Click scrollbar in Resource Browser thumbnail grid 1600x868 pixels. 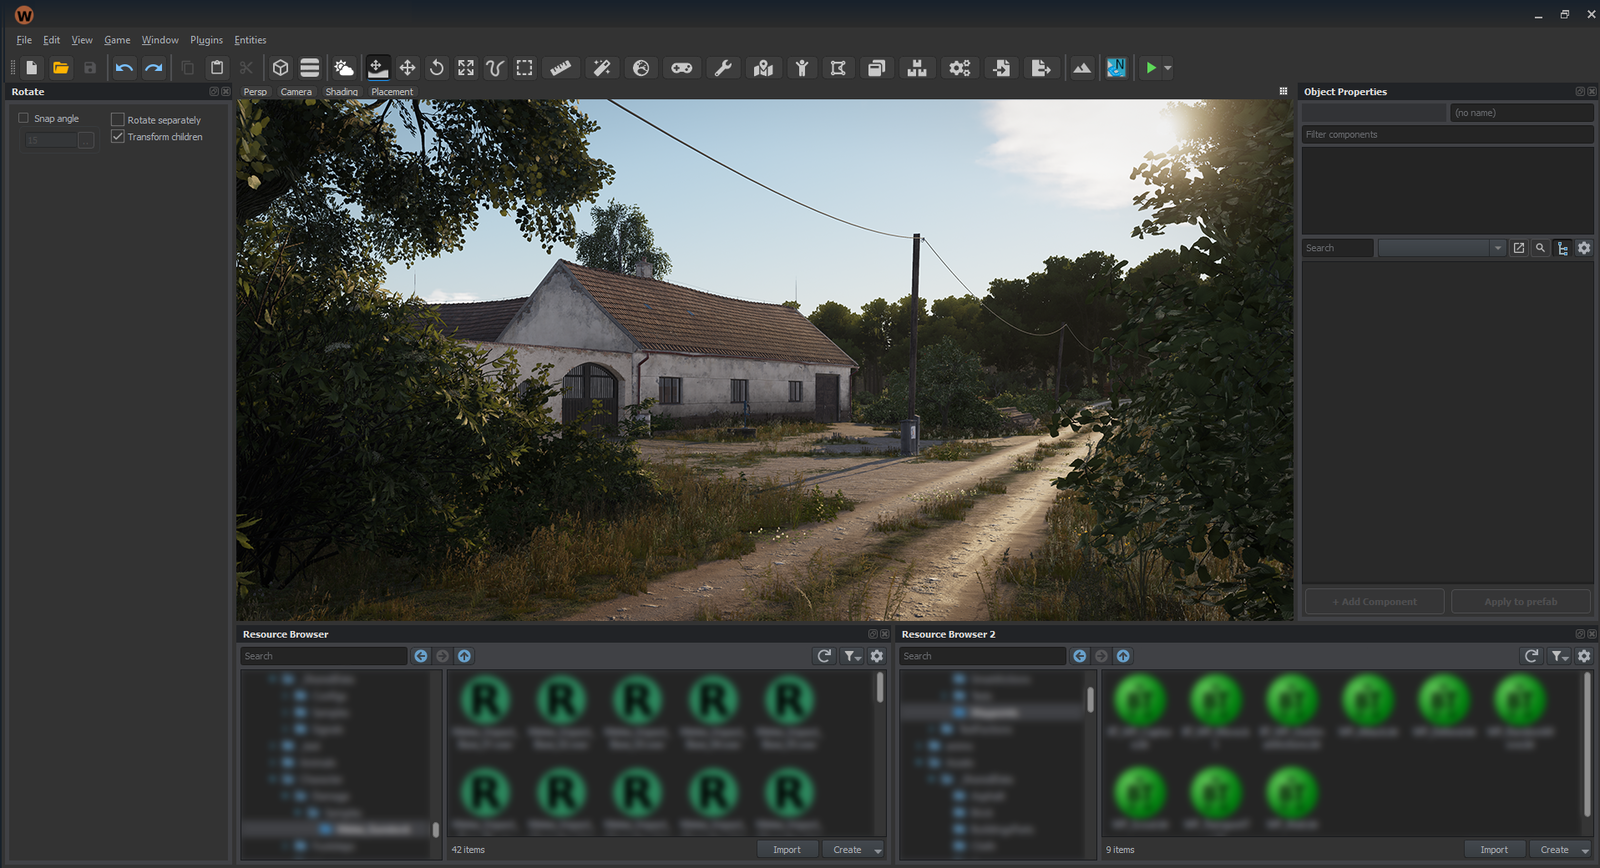(880, 687)
